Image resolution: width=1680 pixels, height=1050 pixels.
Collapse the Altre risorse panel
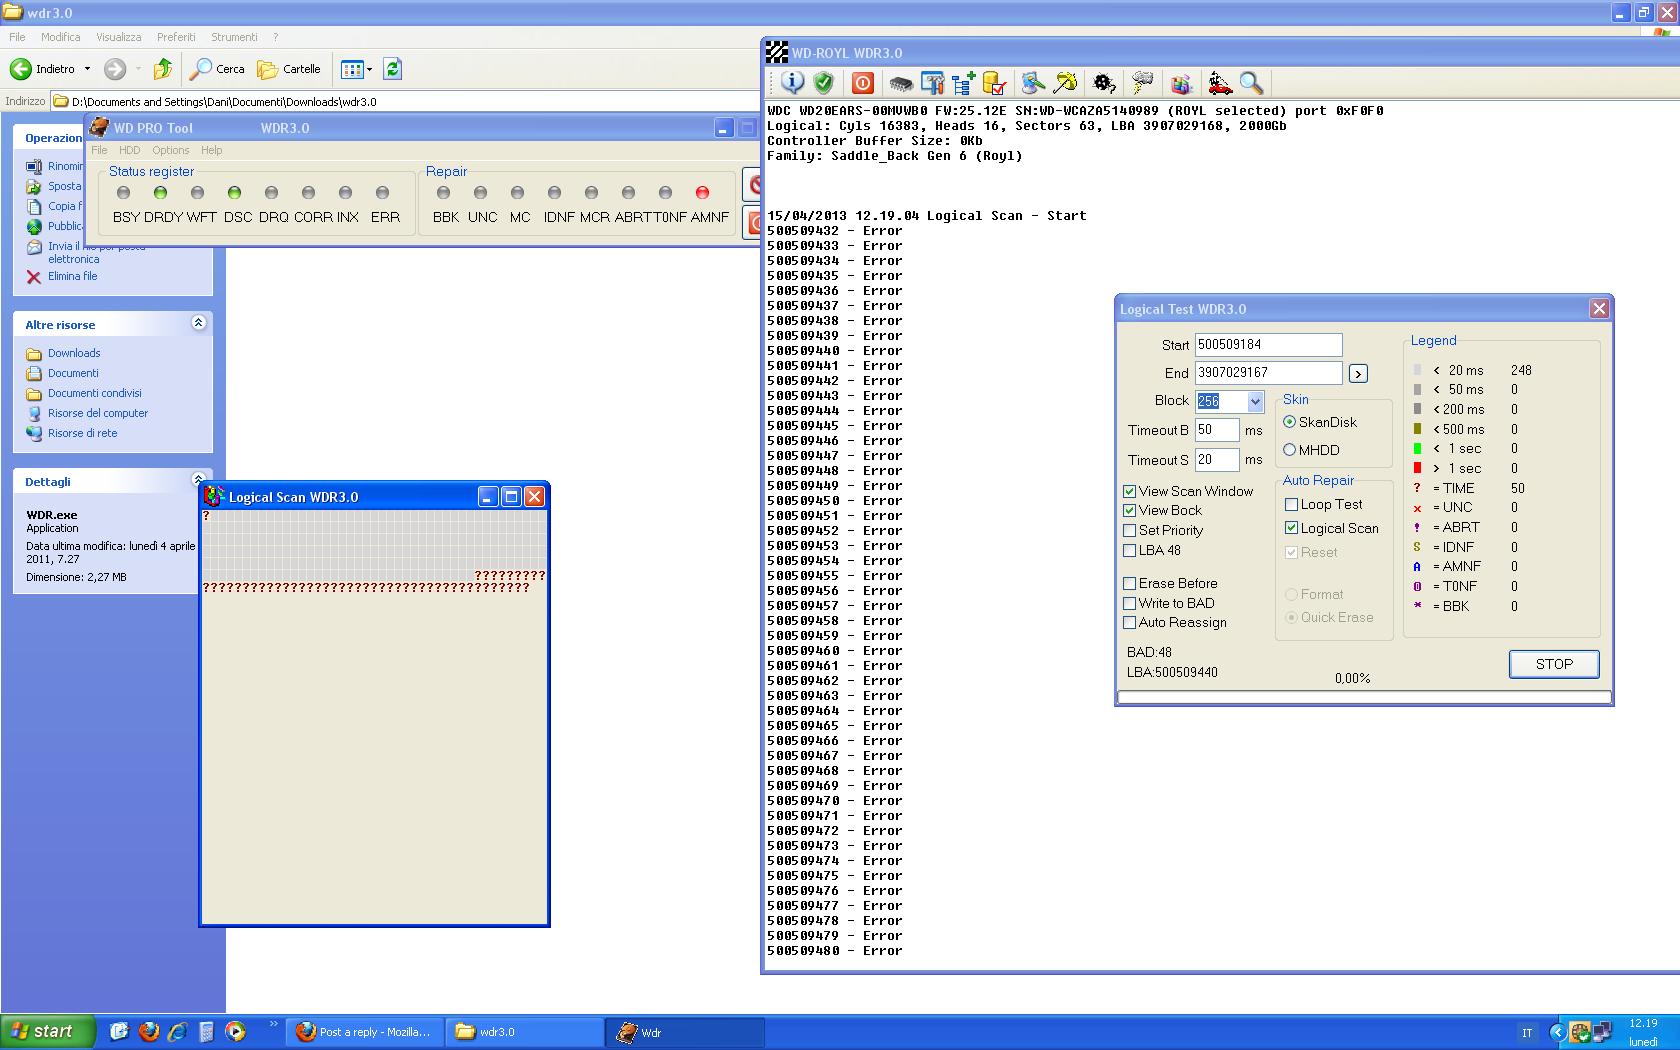198,323
